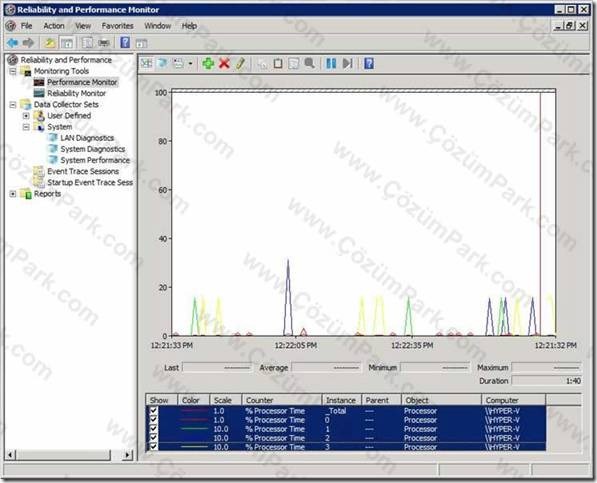
Task: Uncheck Show box for instance 3 counter
Action: (x=153, y=446)
